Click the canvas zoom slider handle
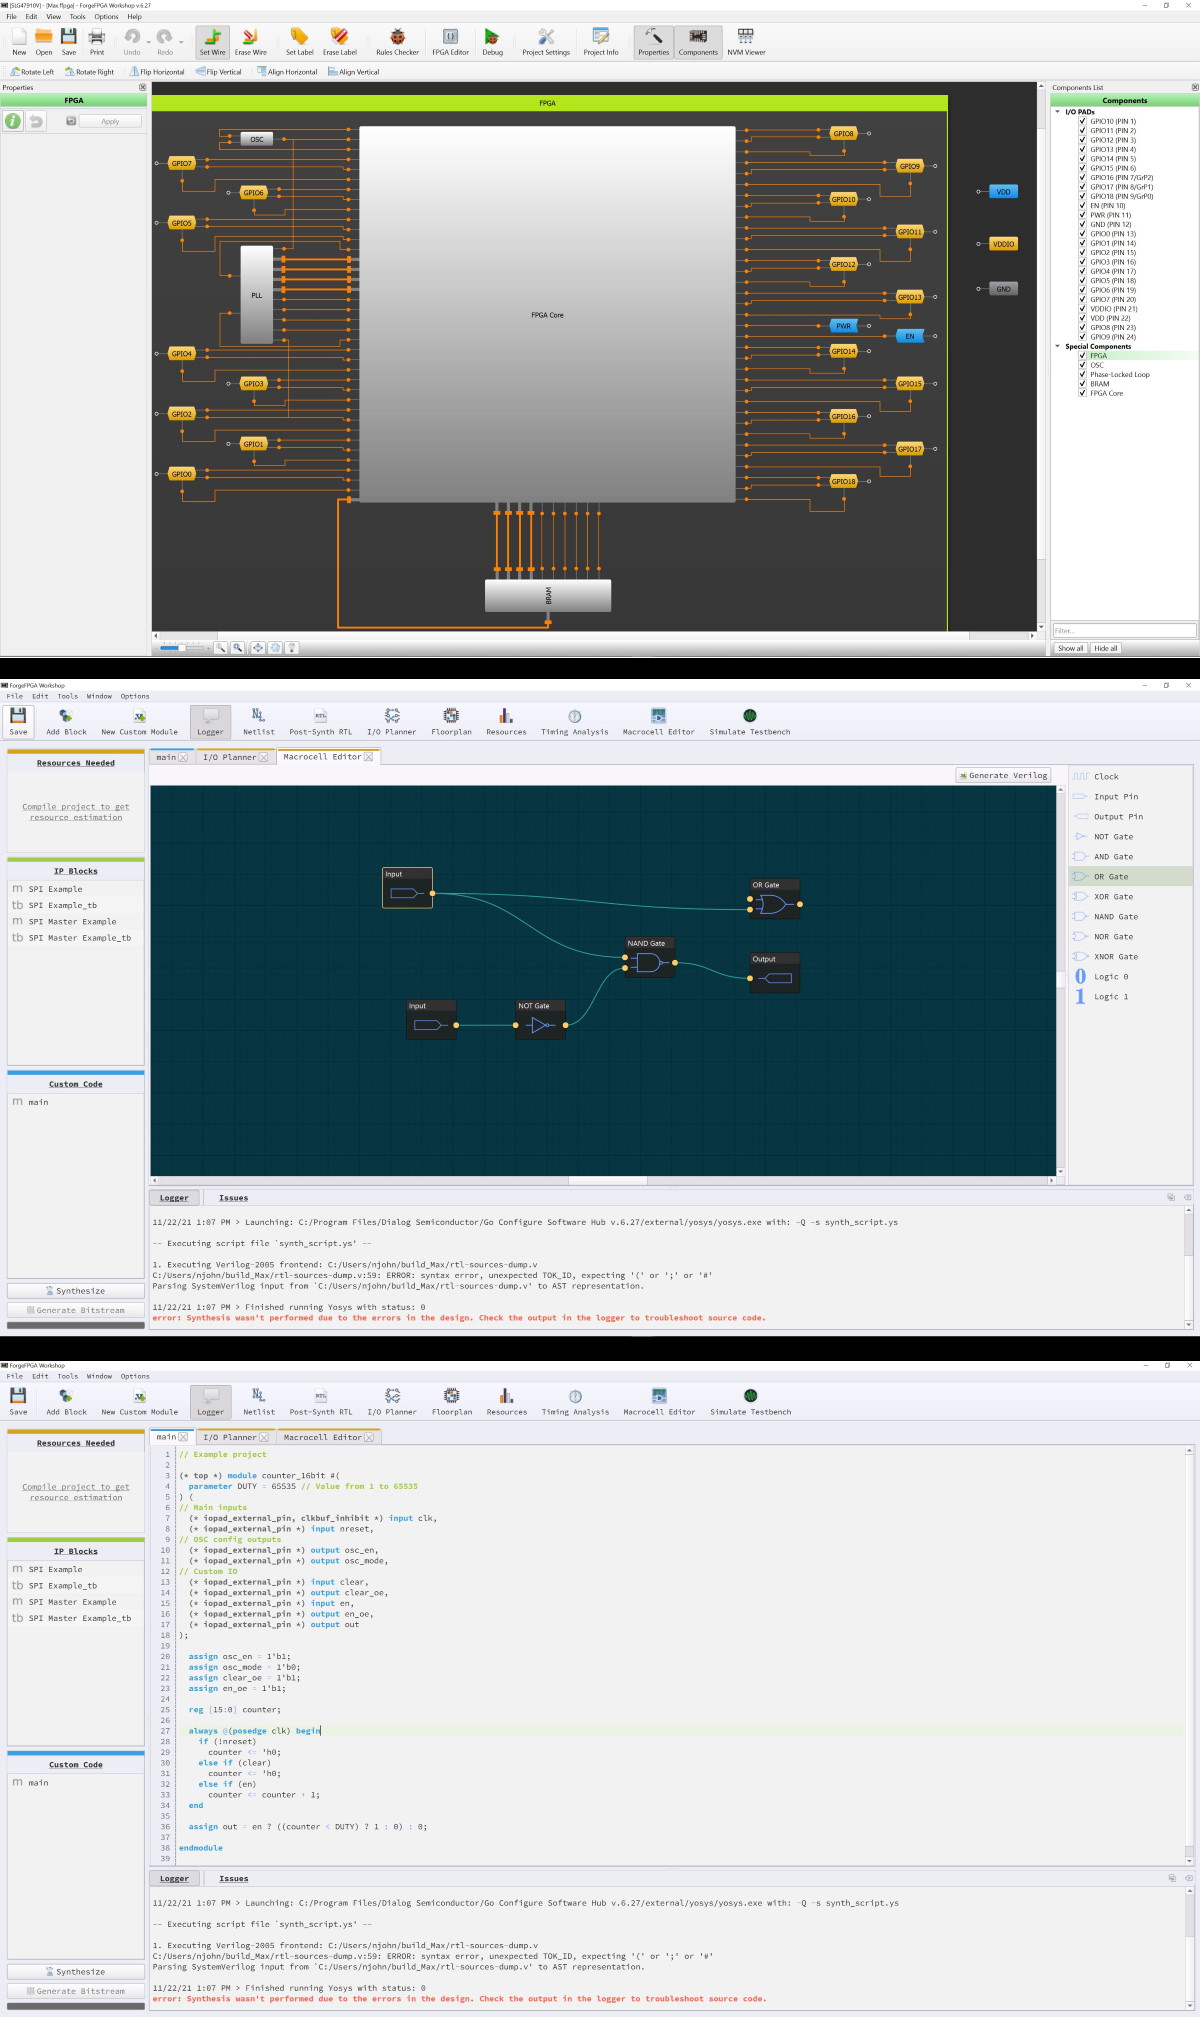The width and height of the screenshot is (1200, 2017). click(181, 648)
